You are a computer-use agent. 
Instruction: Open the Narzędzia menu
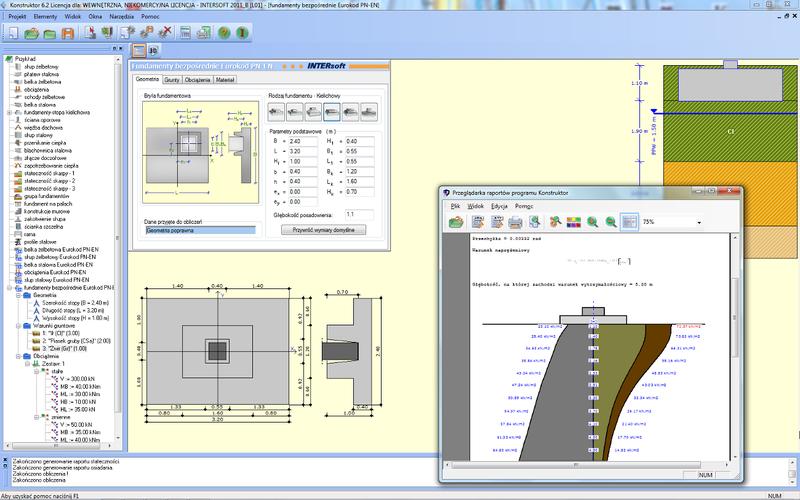(124, 16)
